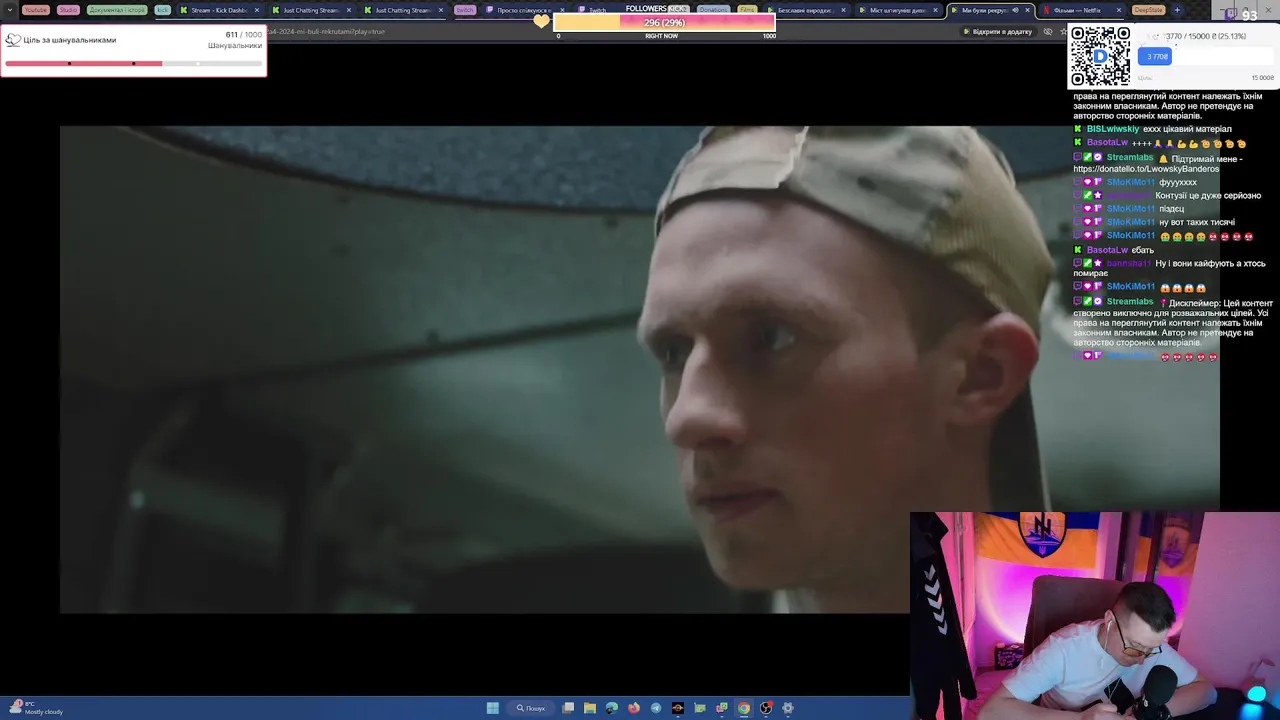
Task: Launch Firefox from the taskbar
Action: tap(634, 708)
